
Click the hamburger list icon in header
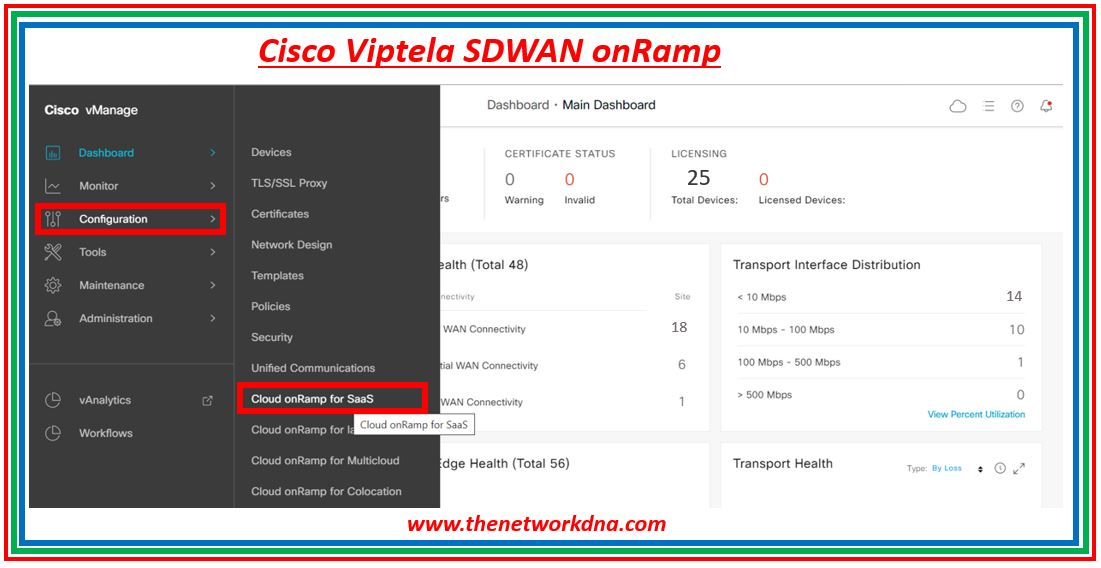pyautogui.click(x=989, y=106)
